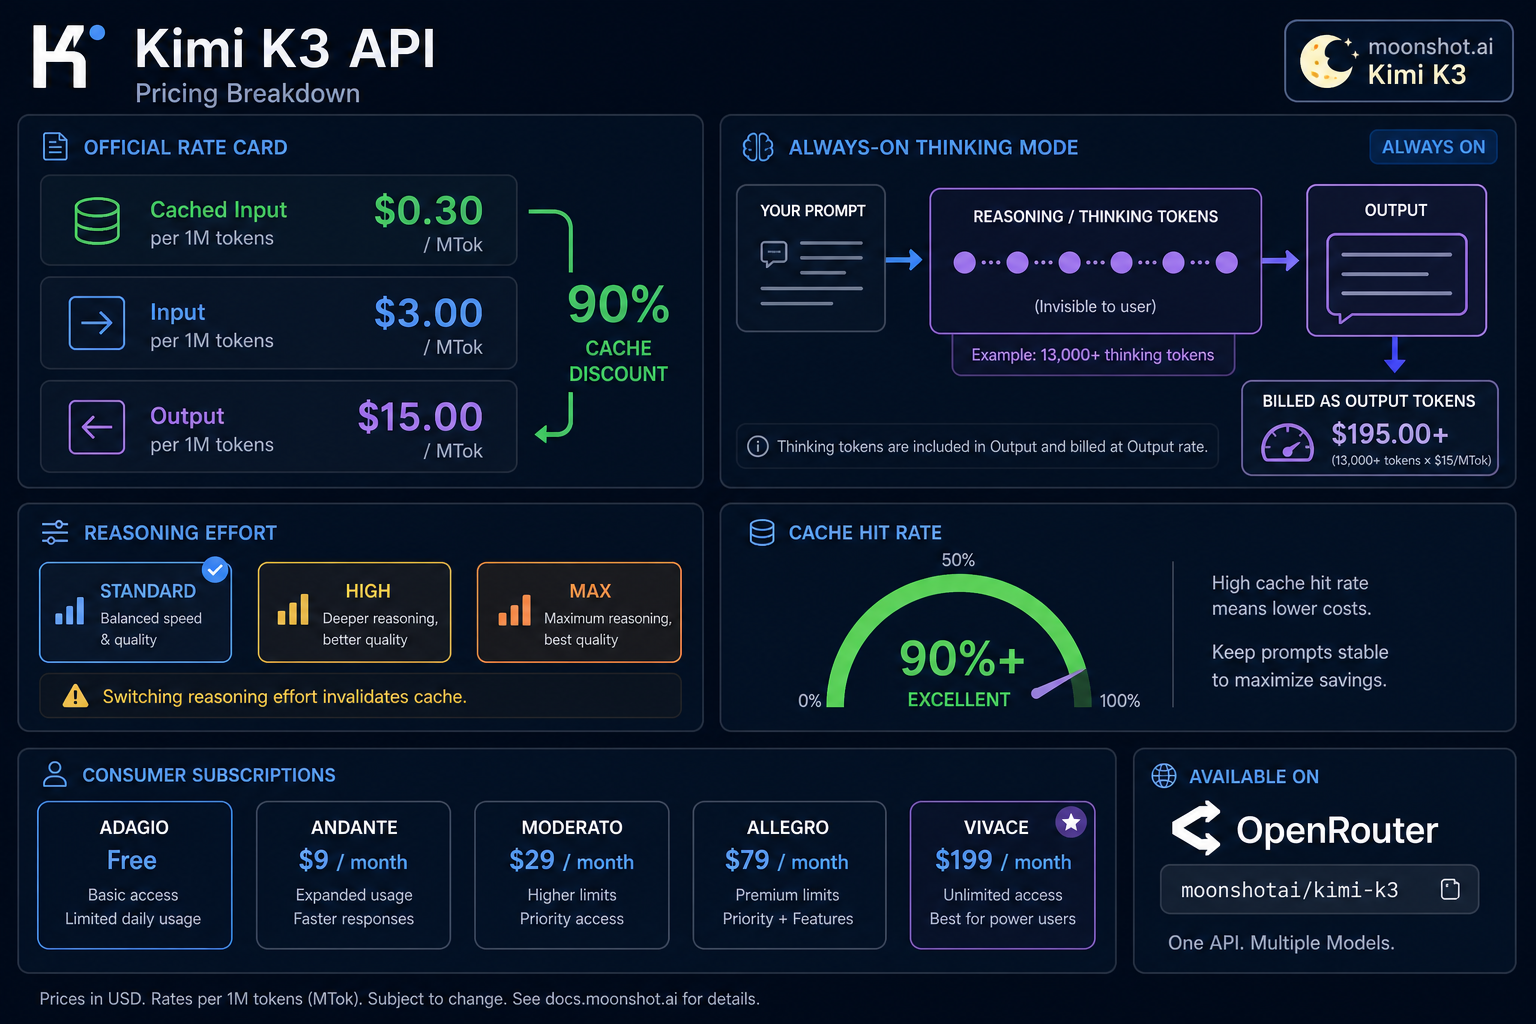This screenshot has width=1536, height=1024.
Task: Click the speedometer icon near $195.00+
Action: [x=1287, y=442]
